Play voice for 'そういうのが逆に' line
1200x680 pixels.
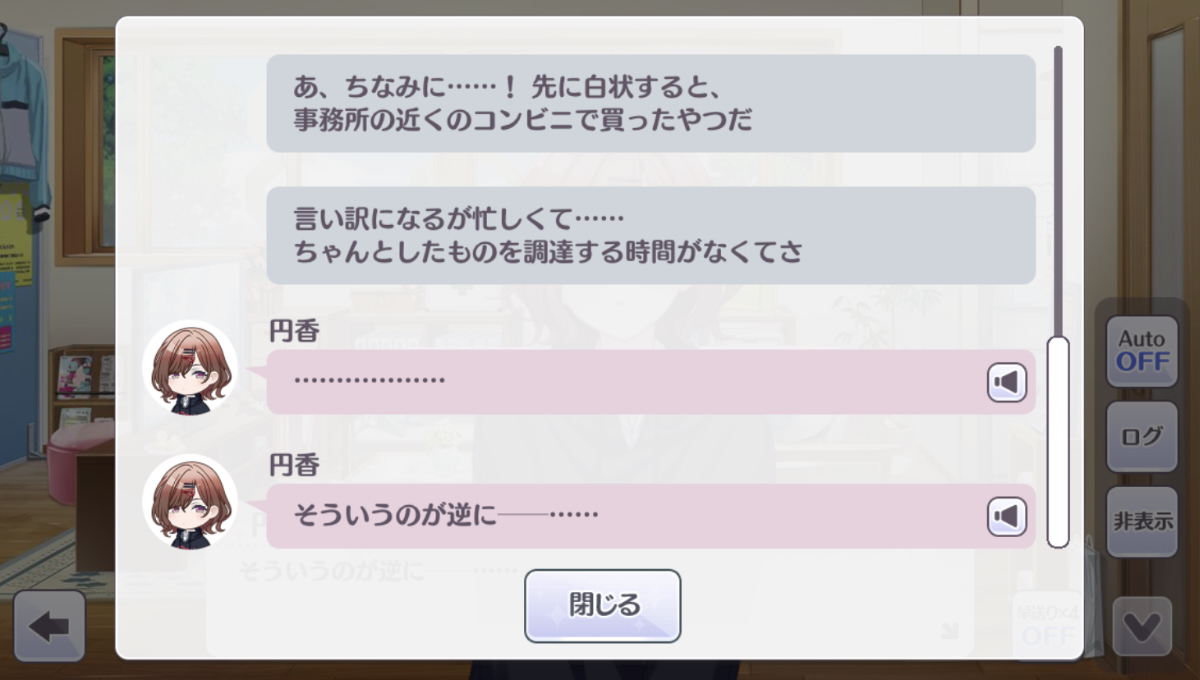tap(1007, 516)
